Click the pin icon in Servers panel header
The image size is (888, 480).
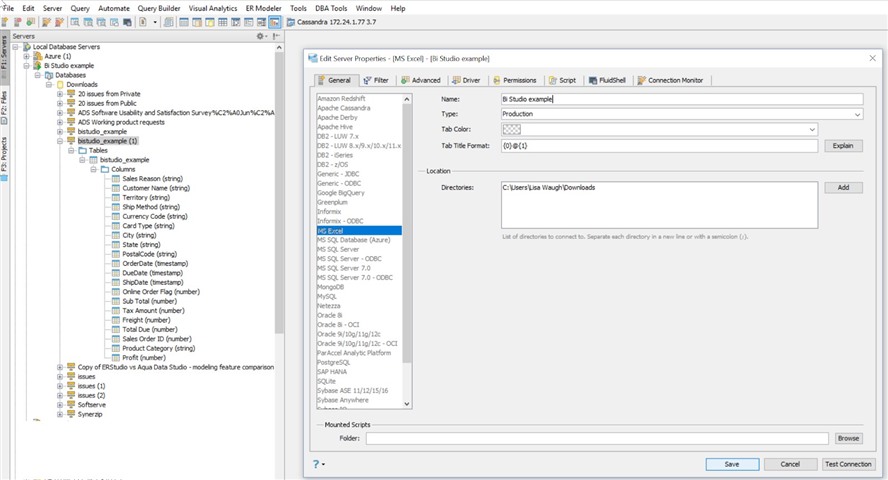click(276, 36)
